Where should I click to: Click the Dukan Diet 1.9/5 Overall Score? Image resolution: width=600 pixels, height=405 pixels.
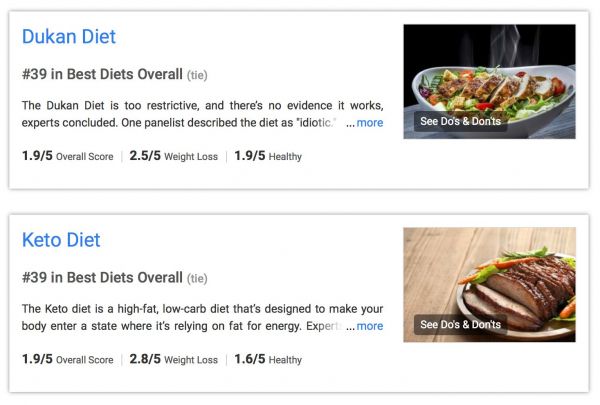[x=68, y=156]
